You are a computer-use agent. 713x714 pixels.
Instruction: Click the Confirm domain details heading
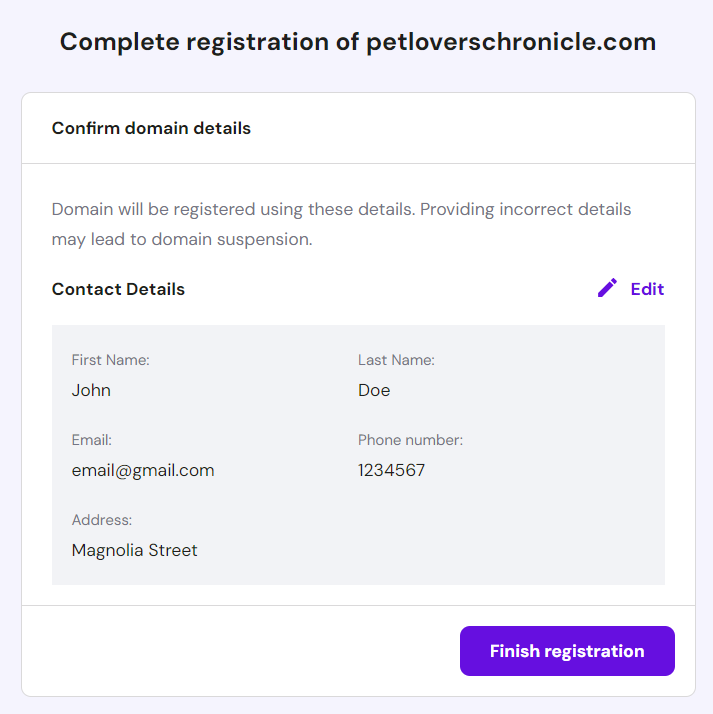(x=151, y=128)
